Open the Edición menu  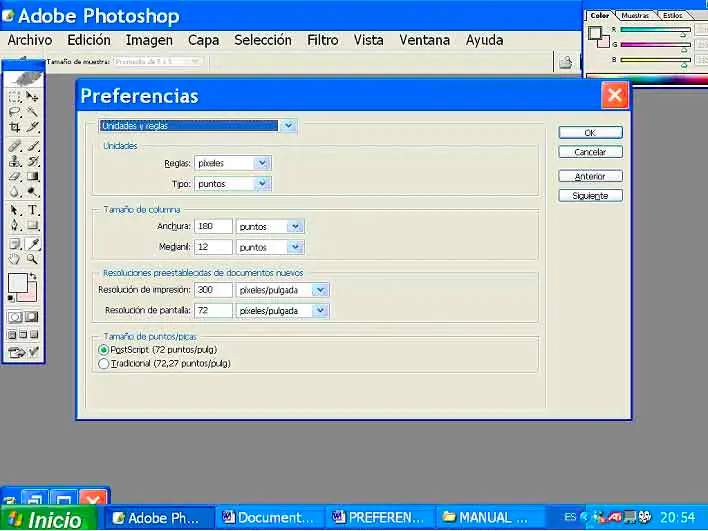(89, 40)
